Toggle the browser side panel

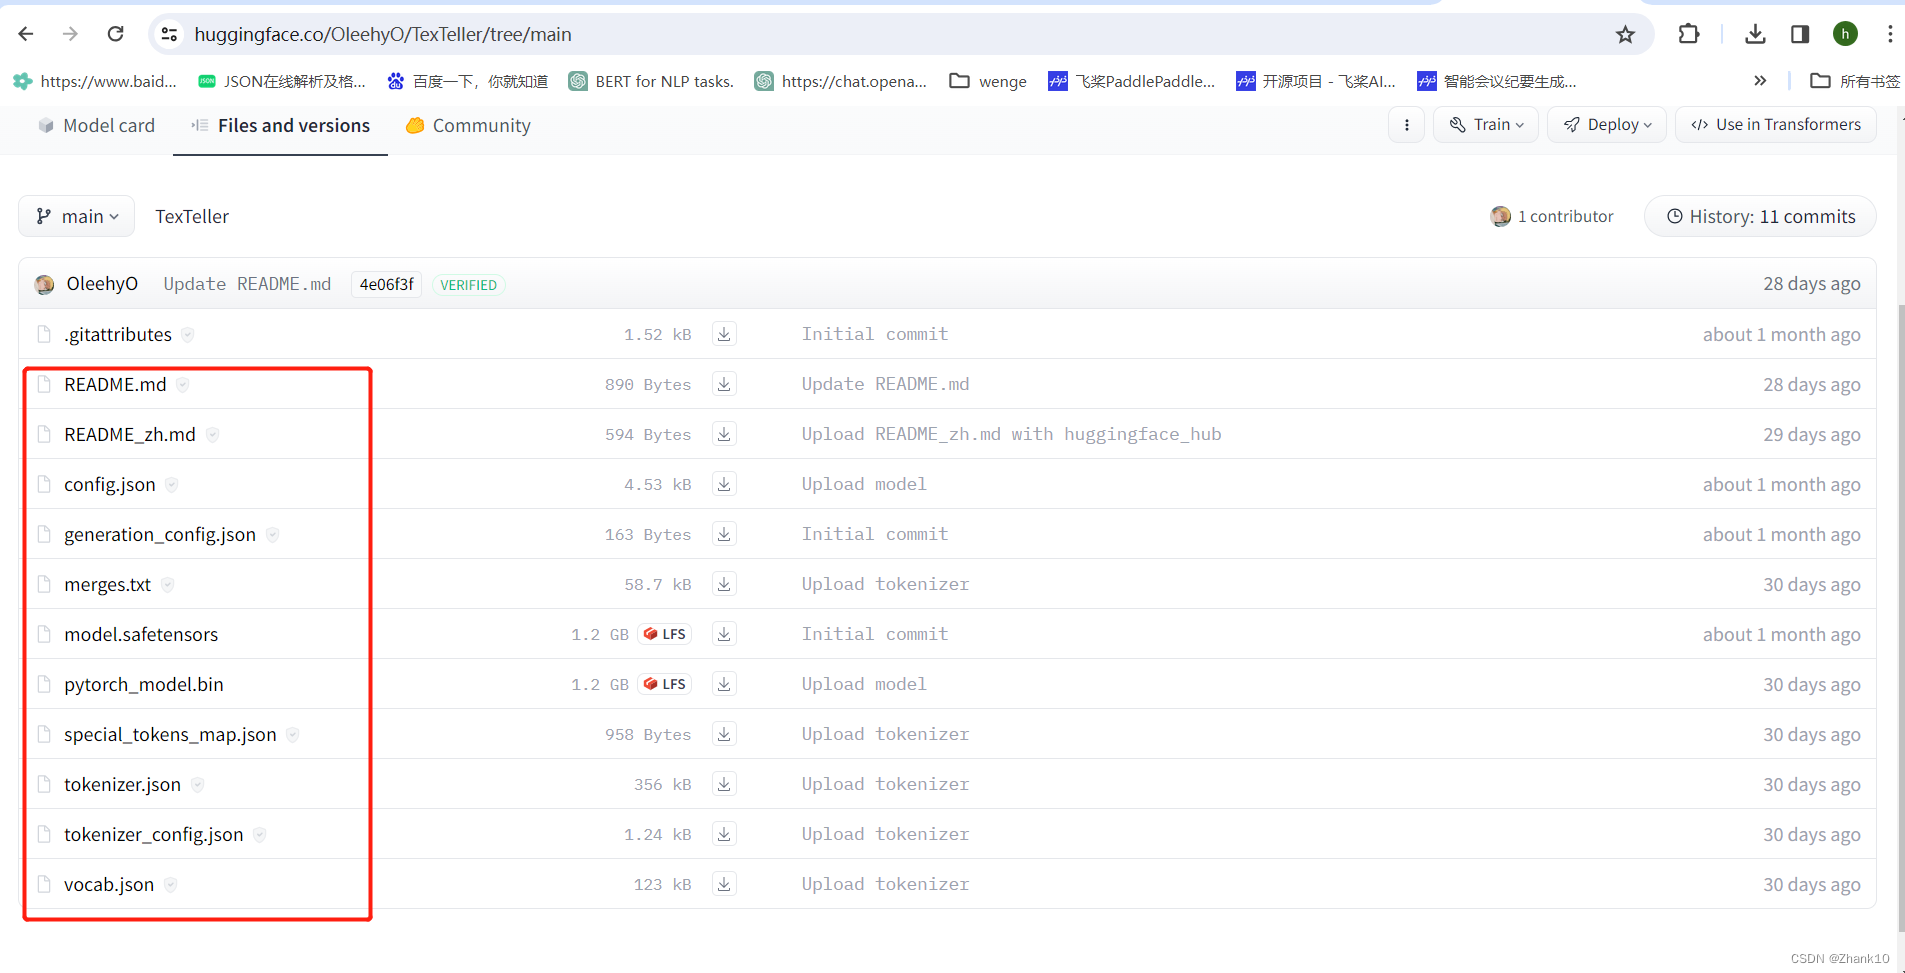1800,34
